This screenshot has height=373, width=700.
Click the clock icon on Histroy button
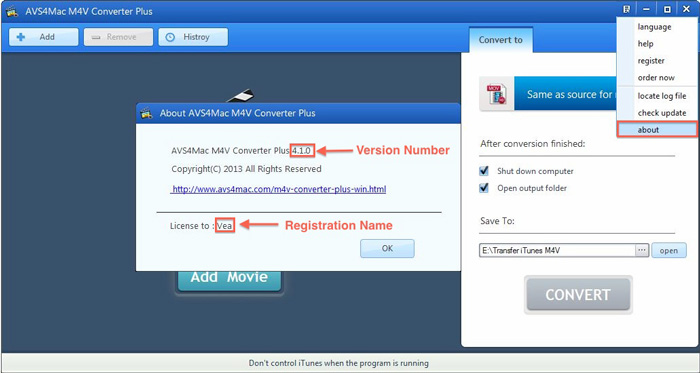170,37
